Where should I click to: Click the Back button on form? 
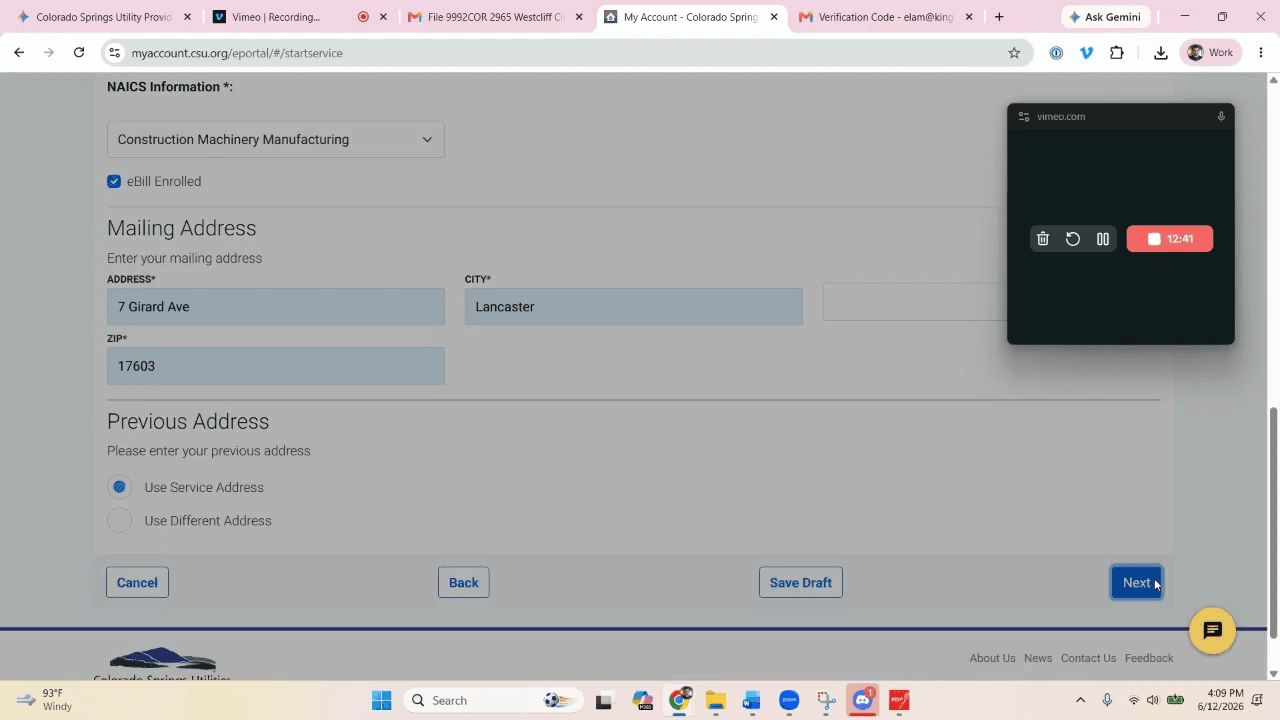tap(463, 583)
